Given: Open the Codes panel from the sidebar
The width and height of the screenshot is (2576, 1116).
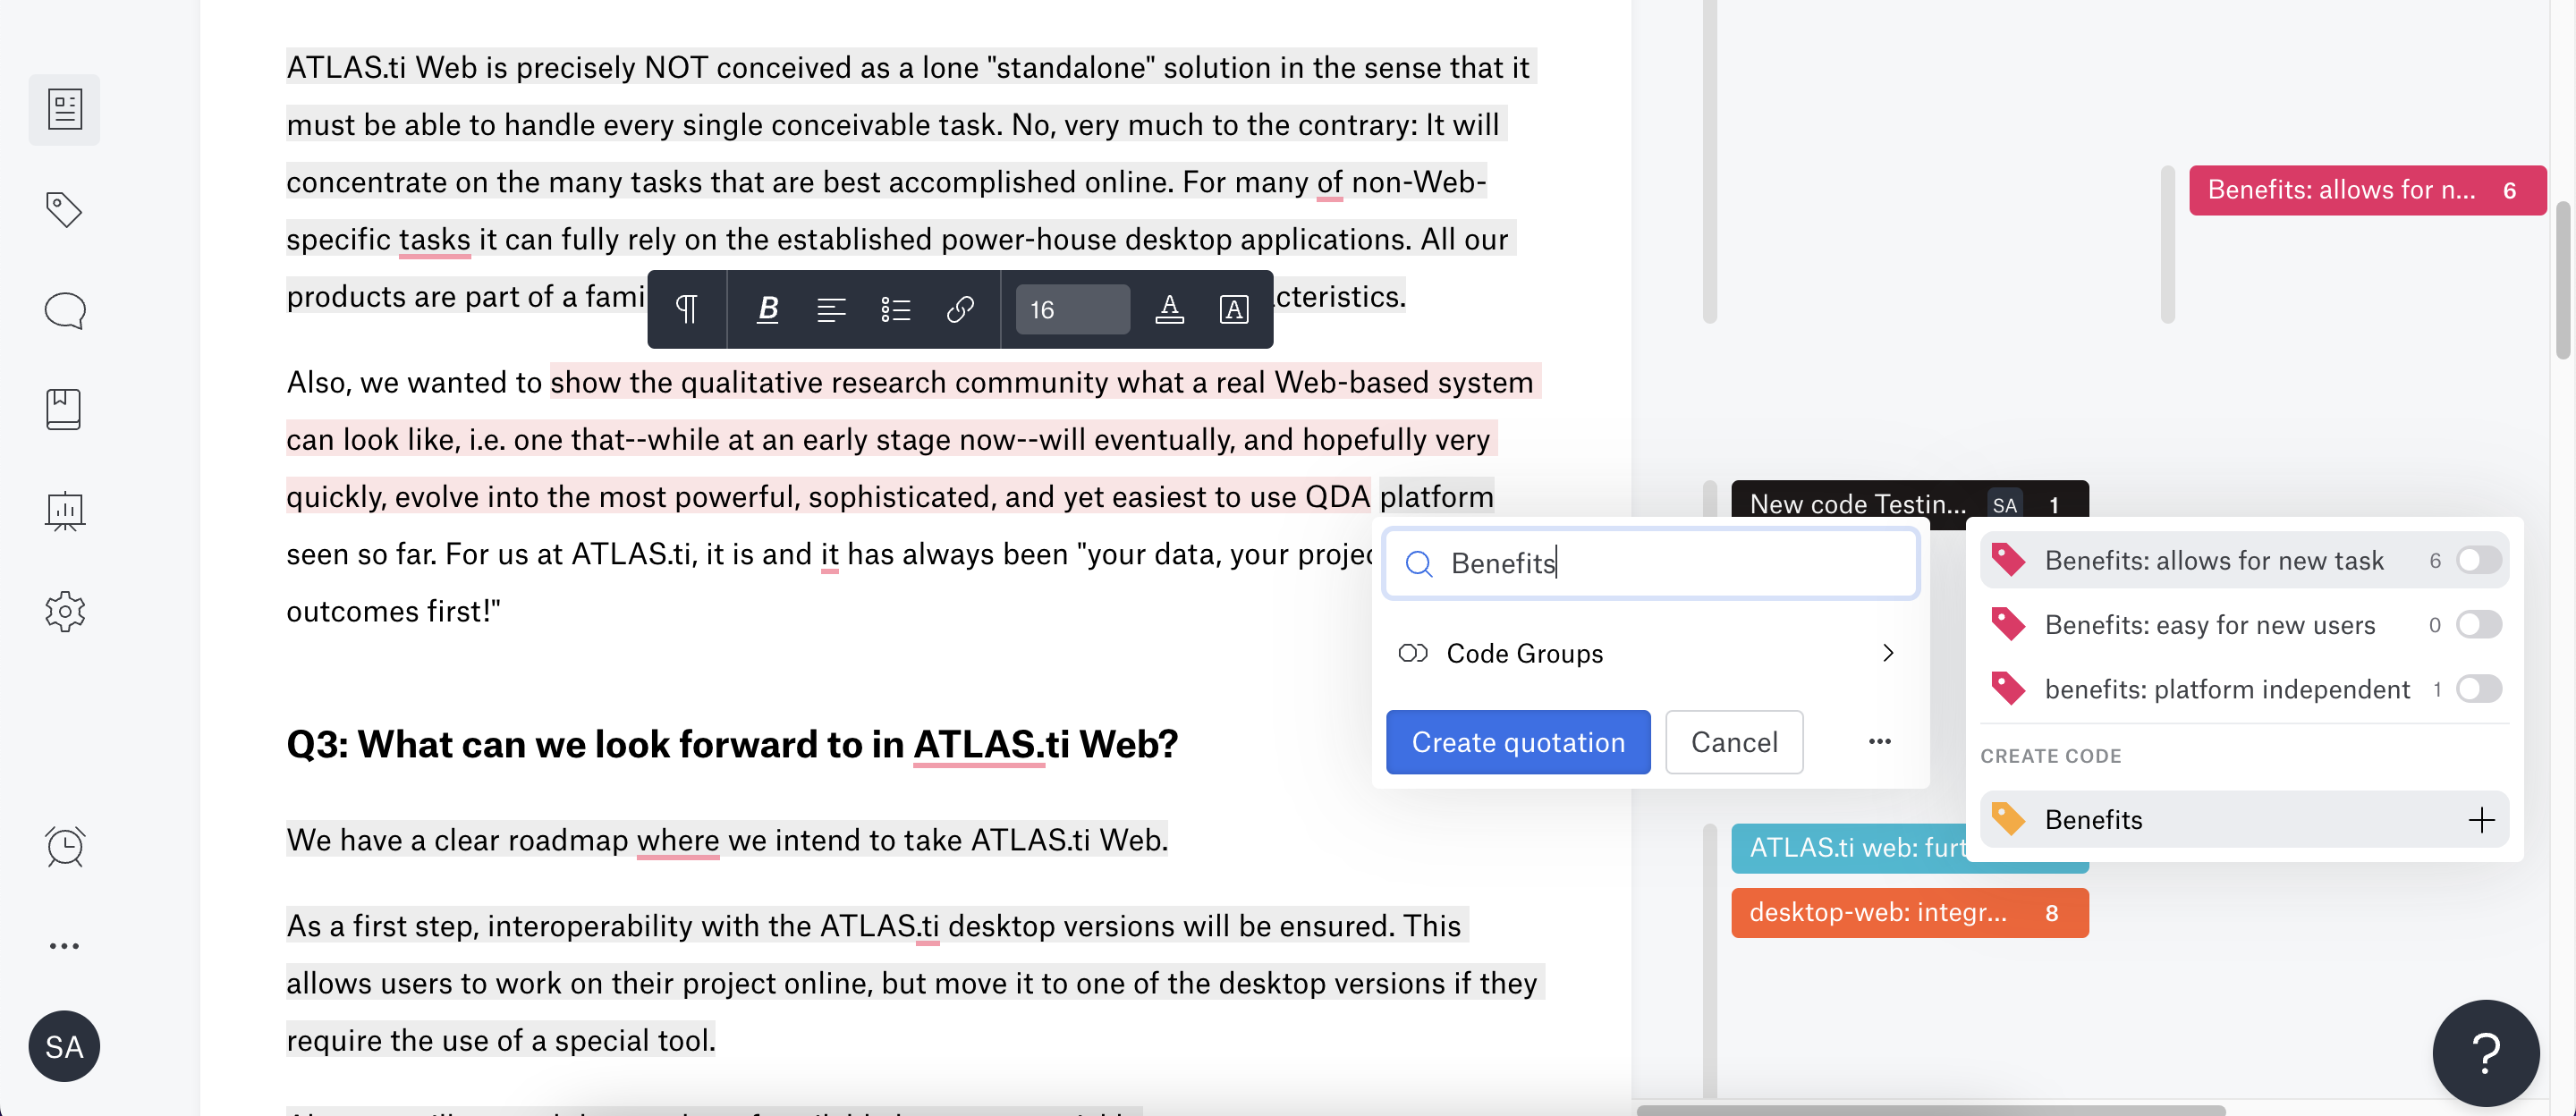Looking at the screenshot, I should pyautogui.click(x=64, y=210).
